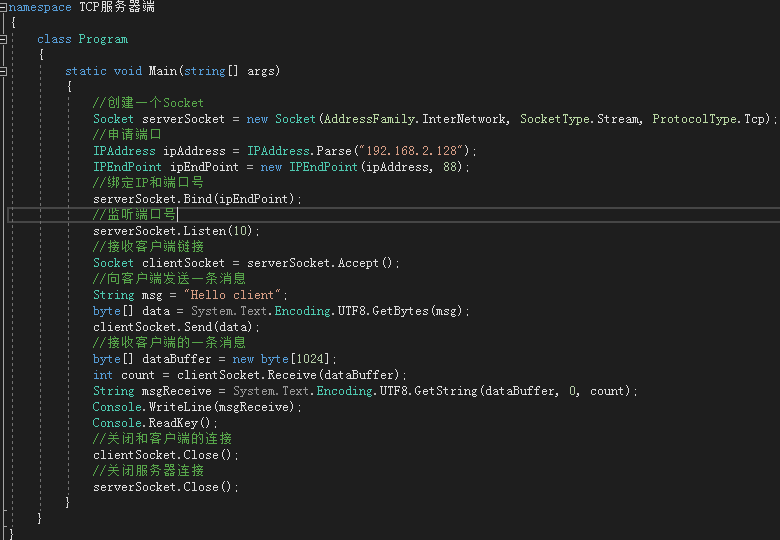The width and height of the screenshot is (780, 540).
Task: Collapse the static void Main method
Action: pos(3,72)
